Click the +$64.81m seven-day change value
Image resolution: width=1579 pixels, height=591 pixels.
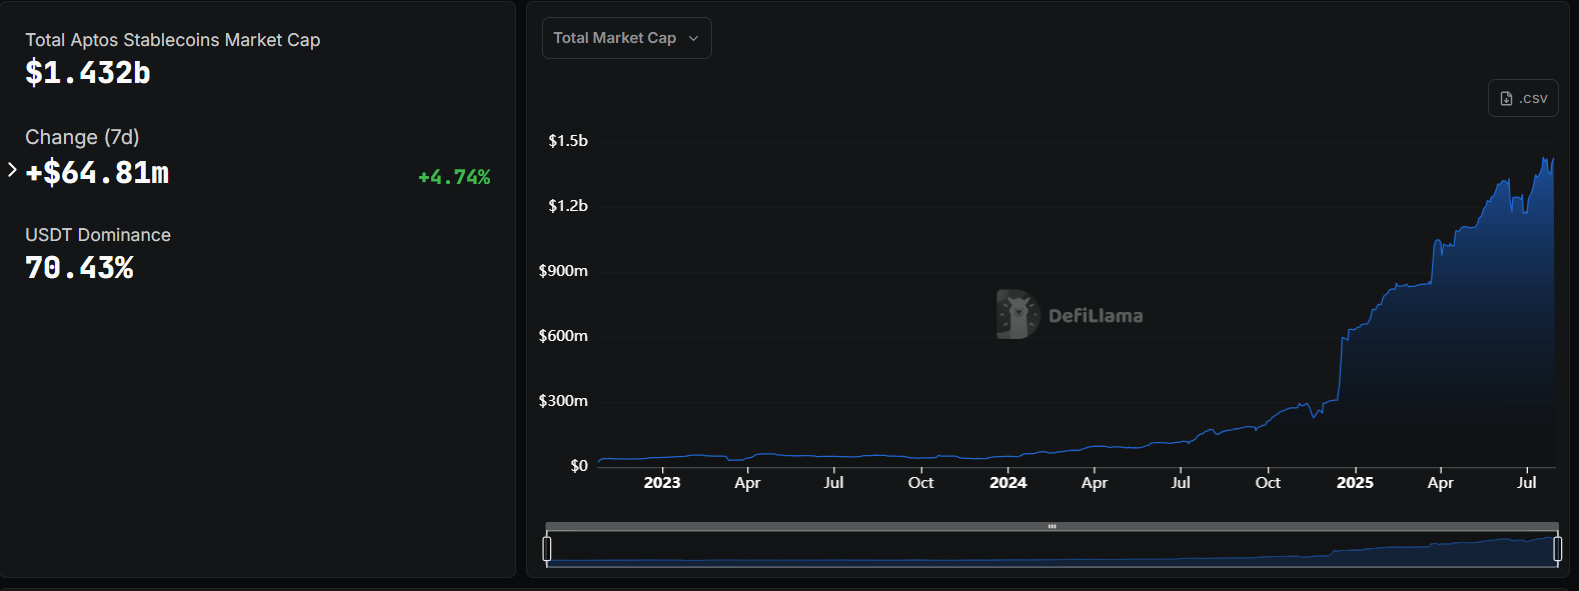pos(98,173)
